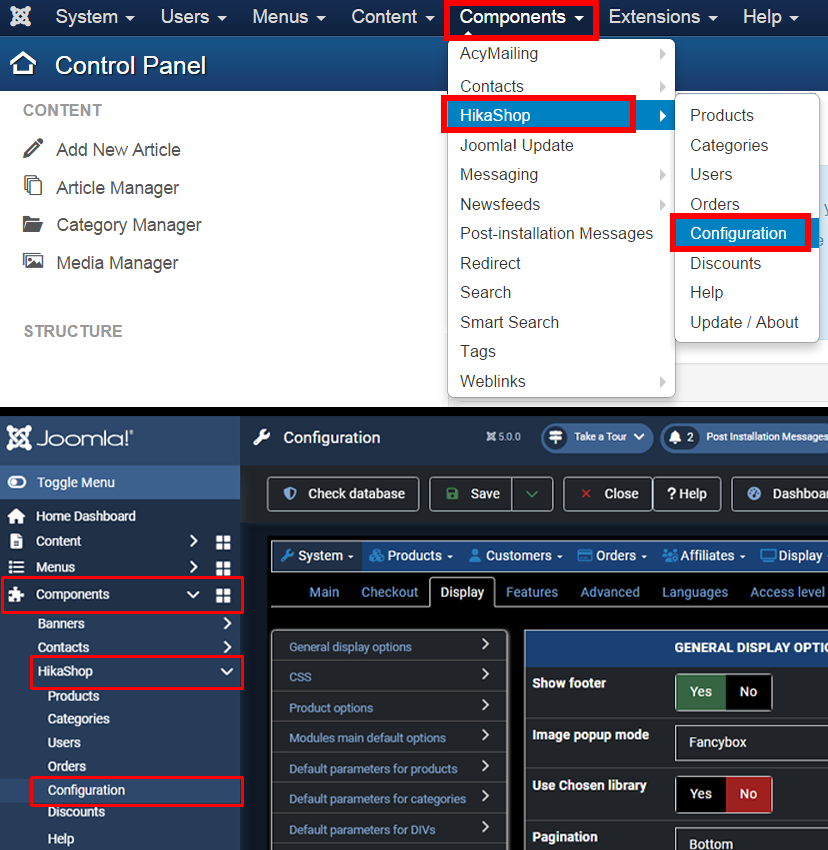Open the Advanced tab

click(x=610, y=592)
